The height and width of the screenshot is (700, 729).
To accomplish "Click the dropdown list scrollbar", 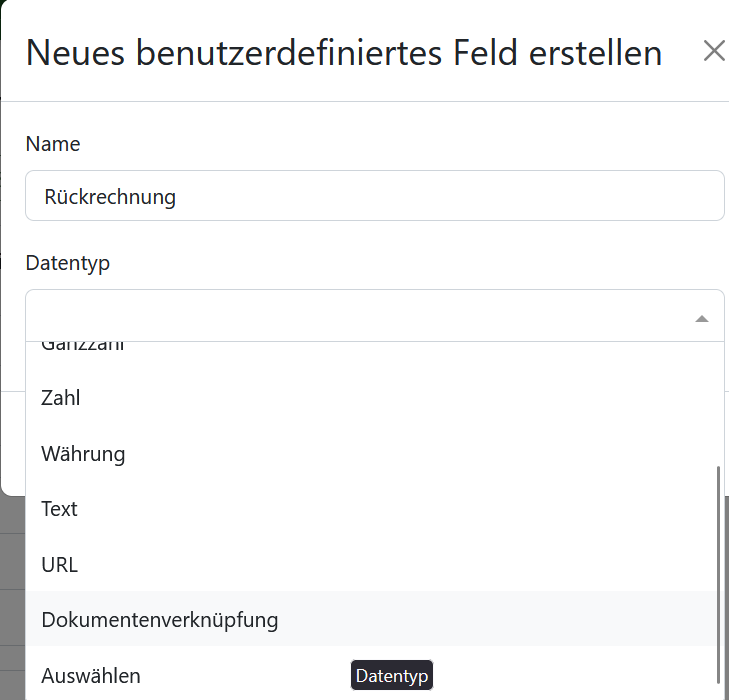I will 718,575.
